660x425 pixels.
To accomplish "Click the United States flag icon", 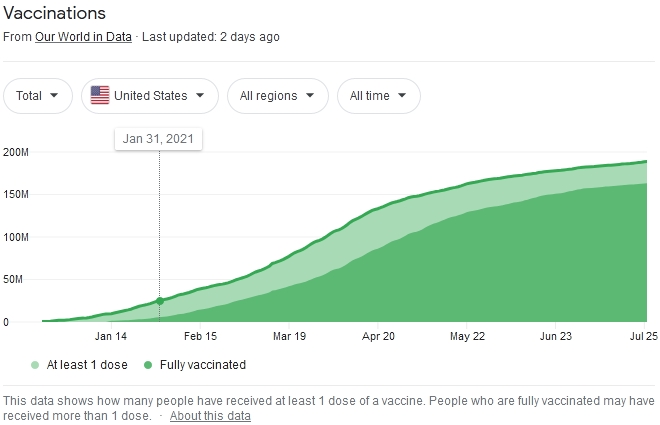I will (x=100, y=95).
